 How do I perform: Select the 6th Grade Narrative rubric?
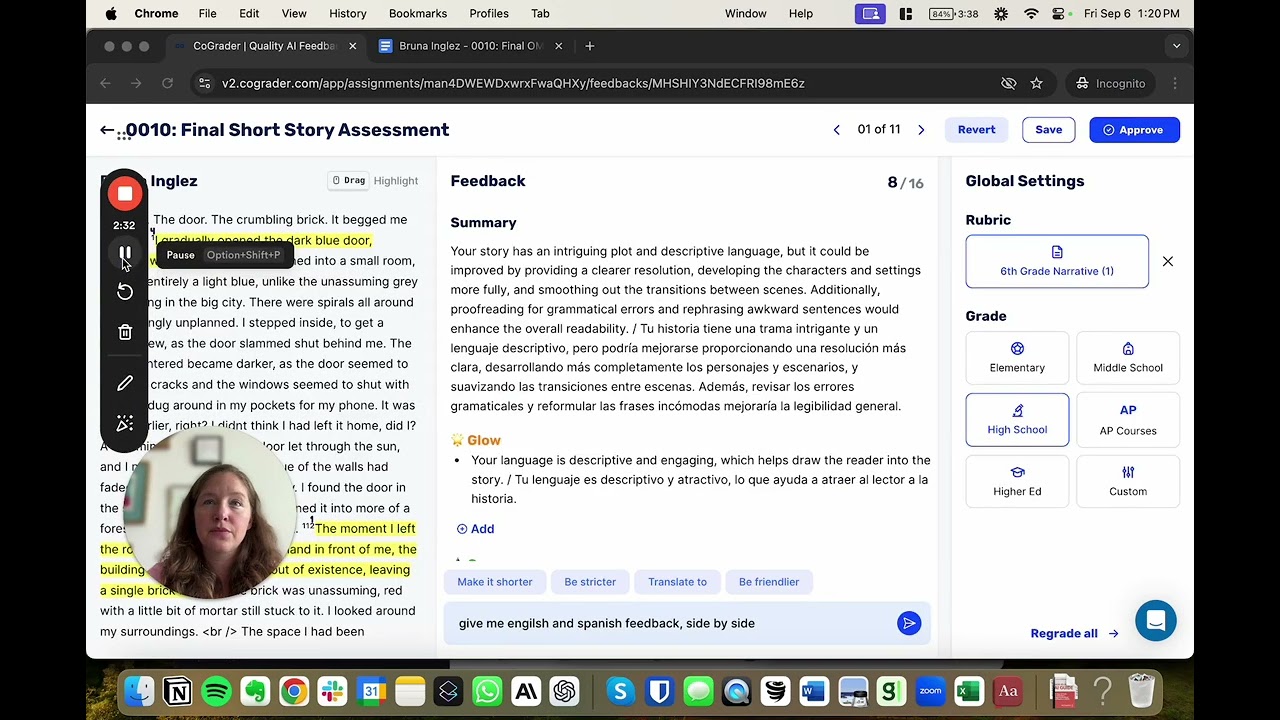point(1057,261)
